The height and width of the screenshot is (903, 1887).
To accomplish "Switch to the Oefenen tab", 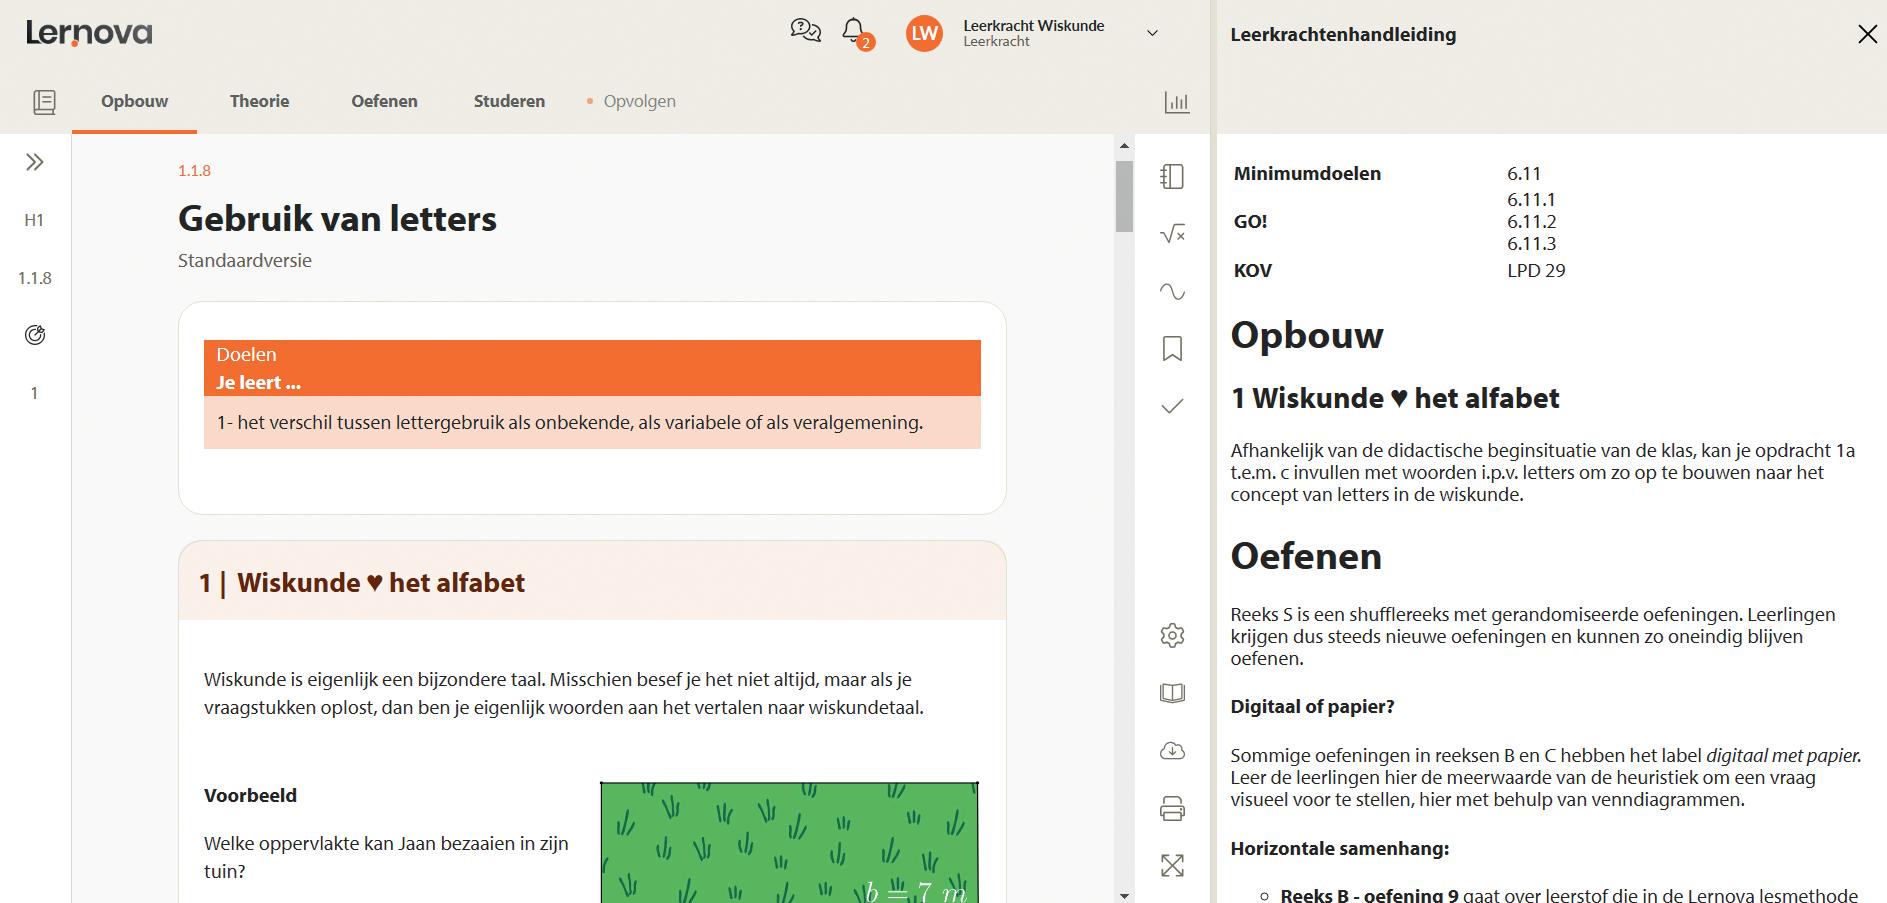I will click(384, 101).
